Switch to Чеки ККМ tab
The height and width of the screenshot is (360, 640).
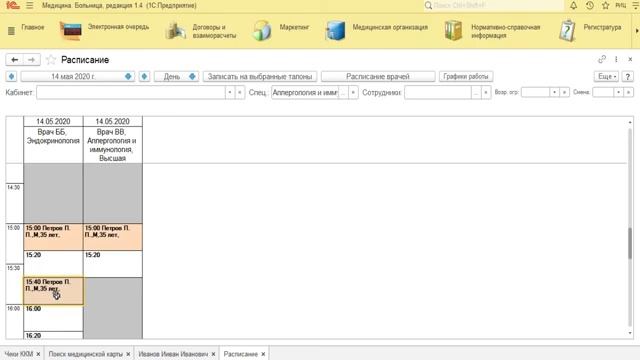pyautogui.click(x=18, y=354)
